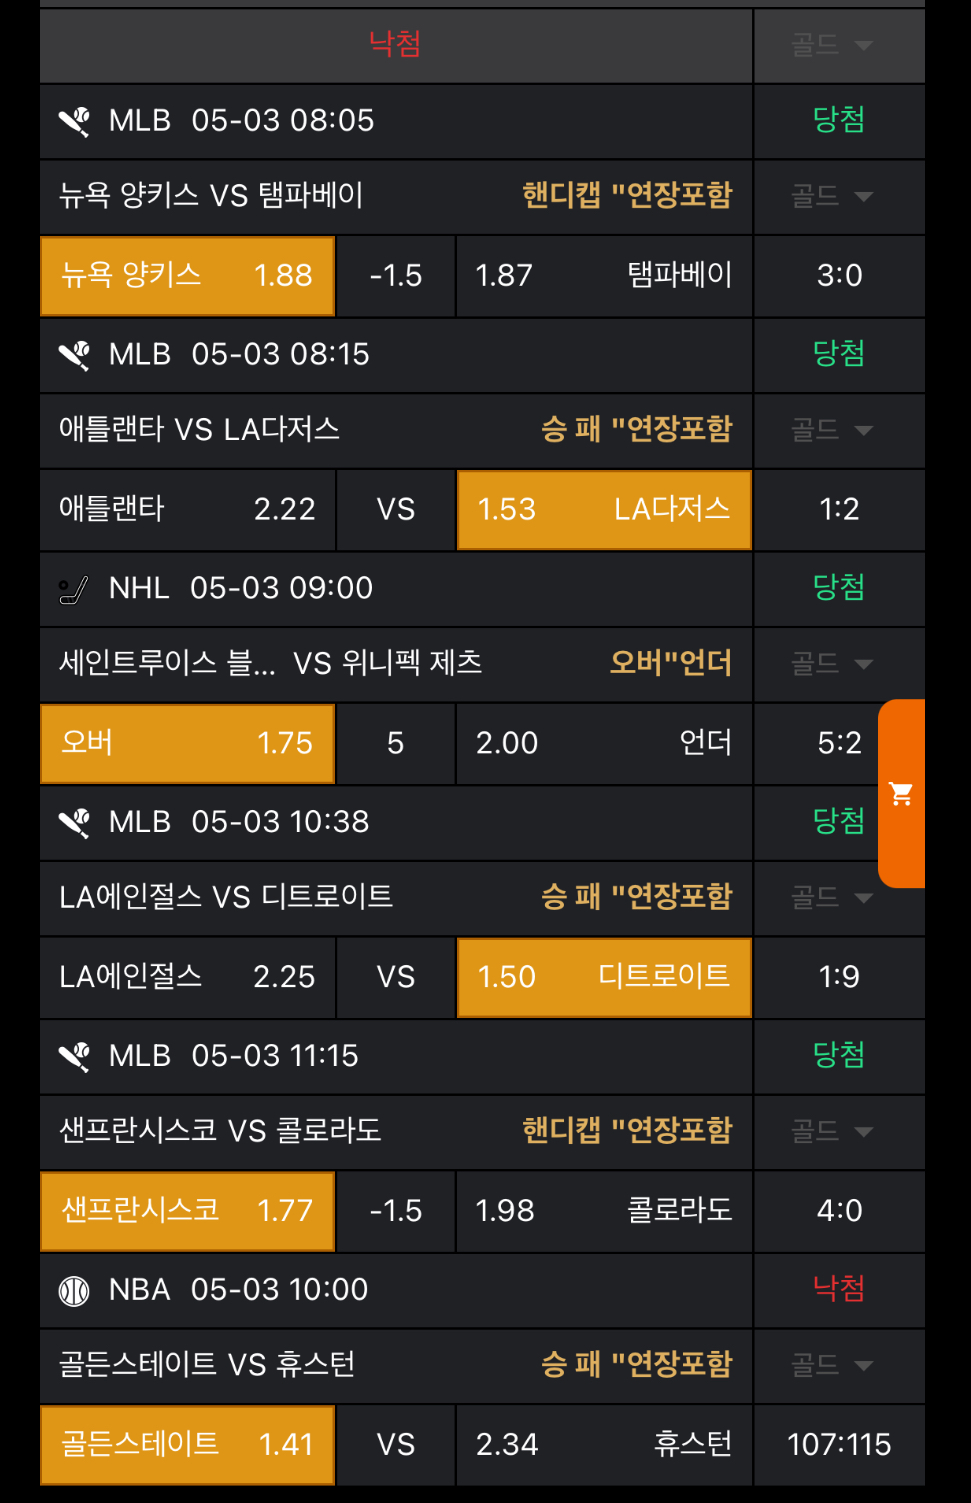Click the 낙첨 header at top
The width and height of the screenshot is (971, 1503).
(x=395, y=44)
